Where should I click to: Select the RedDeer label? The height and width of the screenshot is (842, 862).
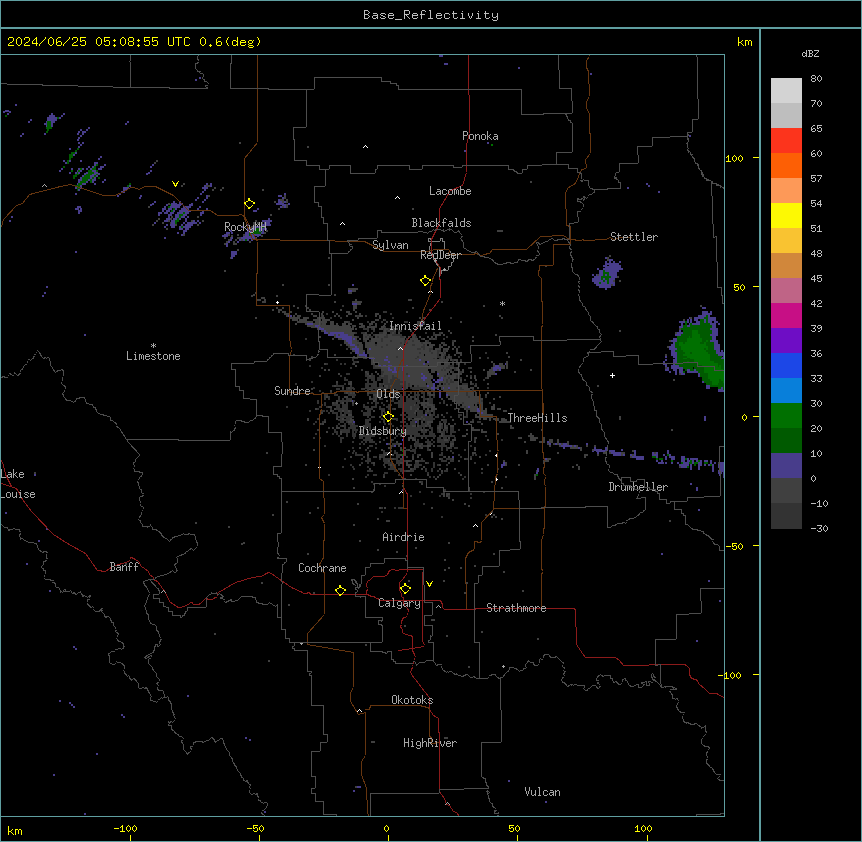click(x=440, y=255)
